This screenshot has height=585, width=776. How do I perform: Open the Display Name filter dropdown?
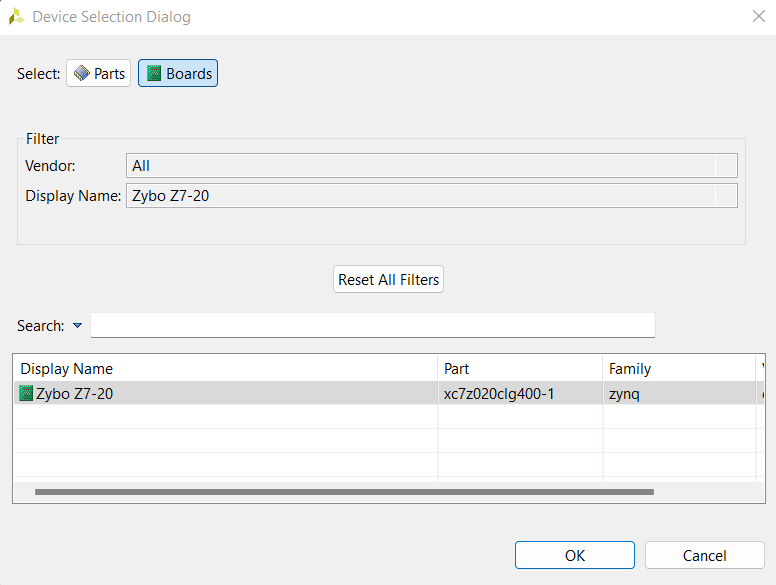[726, 196]
